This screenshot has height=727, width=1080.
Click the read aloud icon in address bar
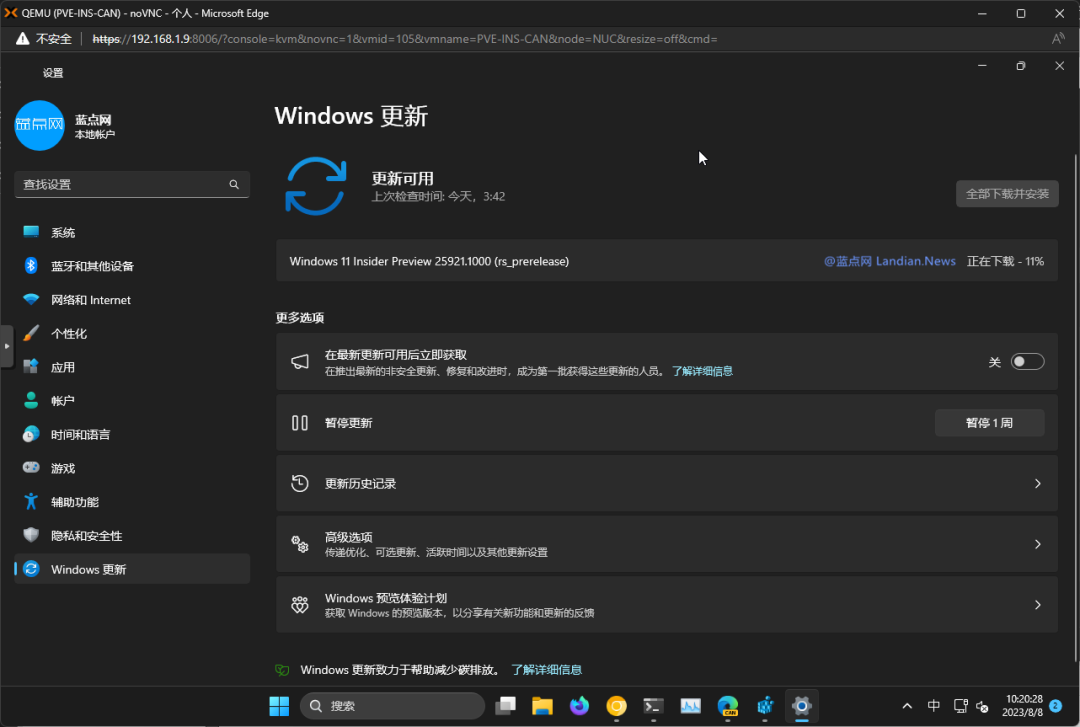[1057, 39]
